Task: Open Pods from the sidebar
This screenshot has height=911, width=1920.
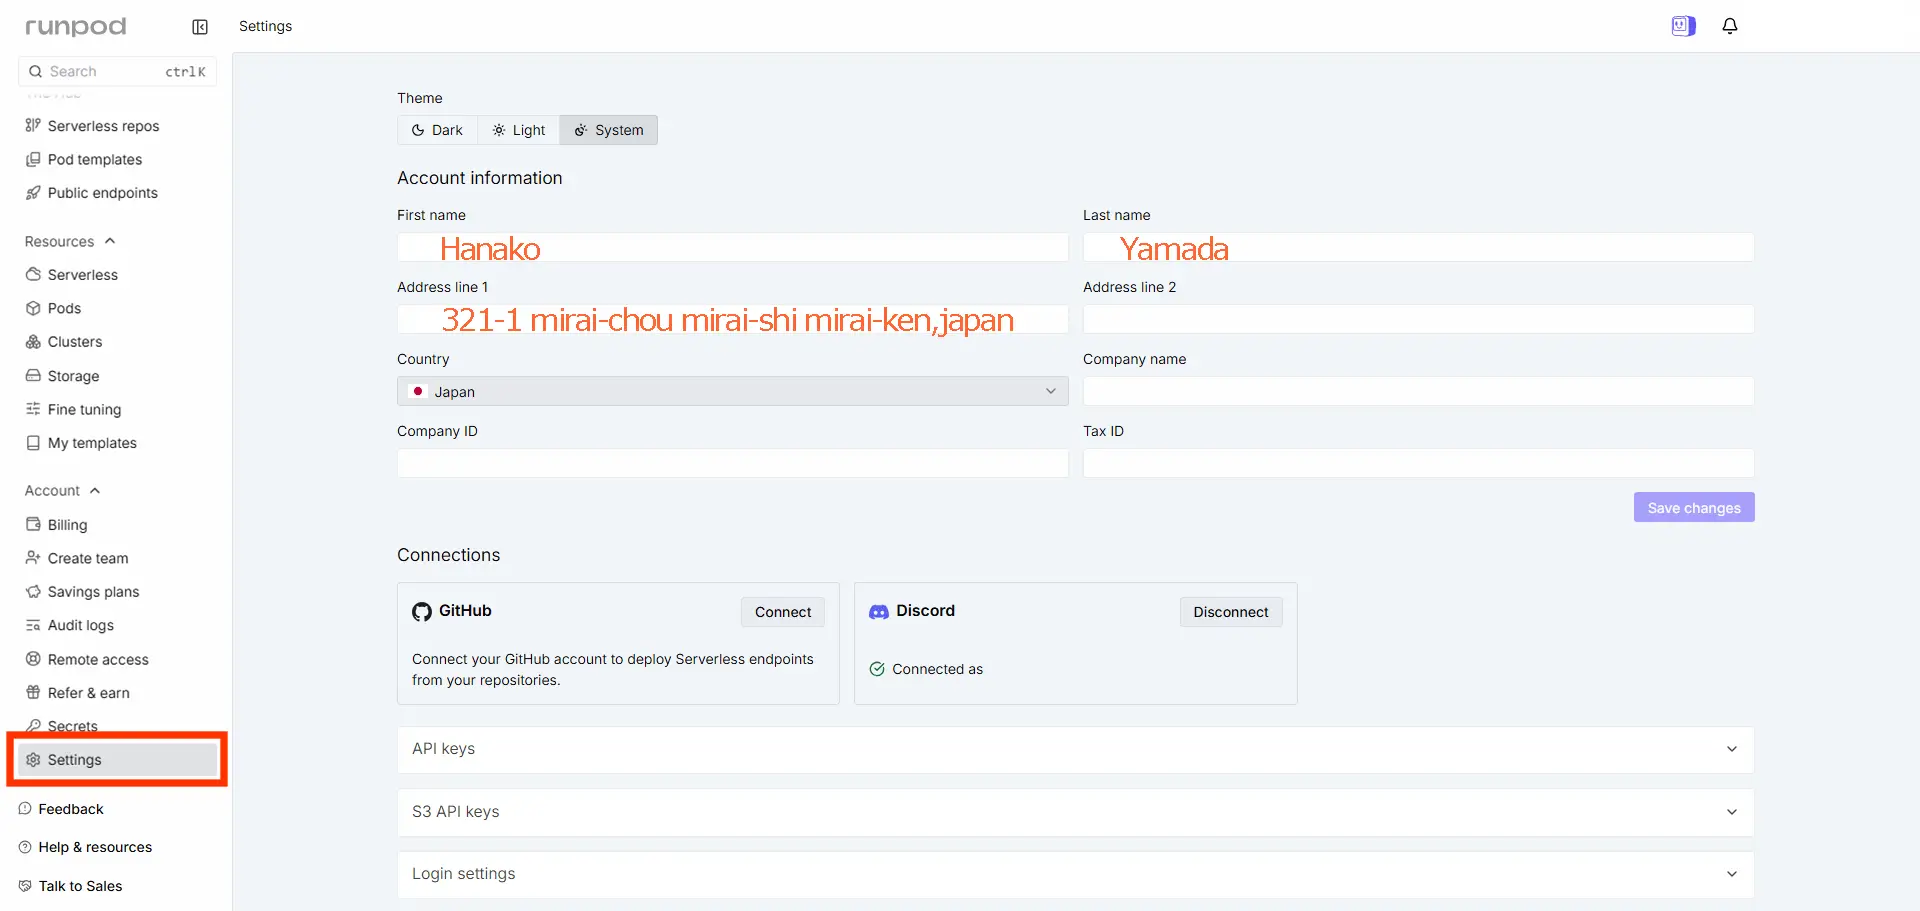Action: click(64, 308)
